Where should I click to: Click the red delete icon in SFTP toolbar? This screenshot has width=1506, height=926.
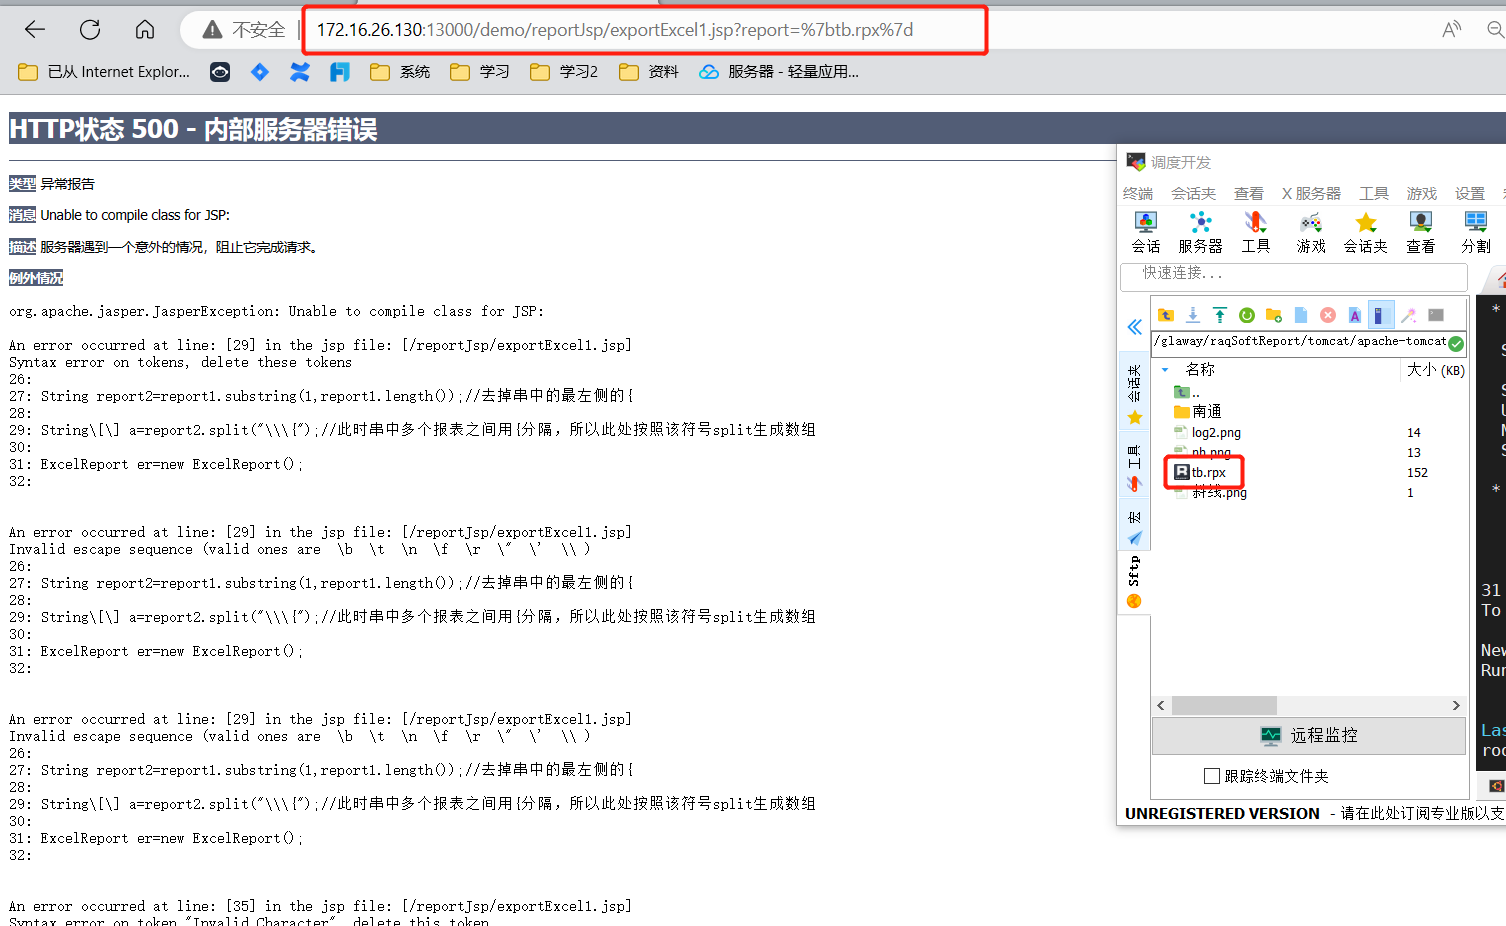pos(1328,315)
